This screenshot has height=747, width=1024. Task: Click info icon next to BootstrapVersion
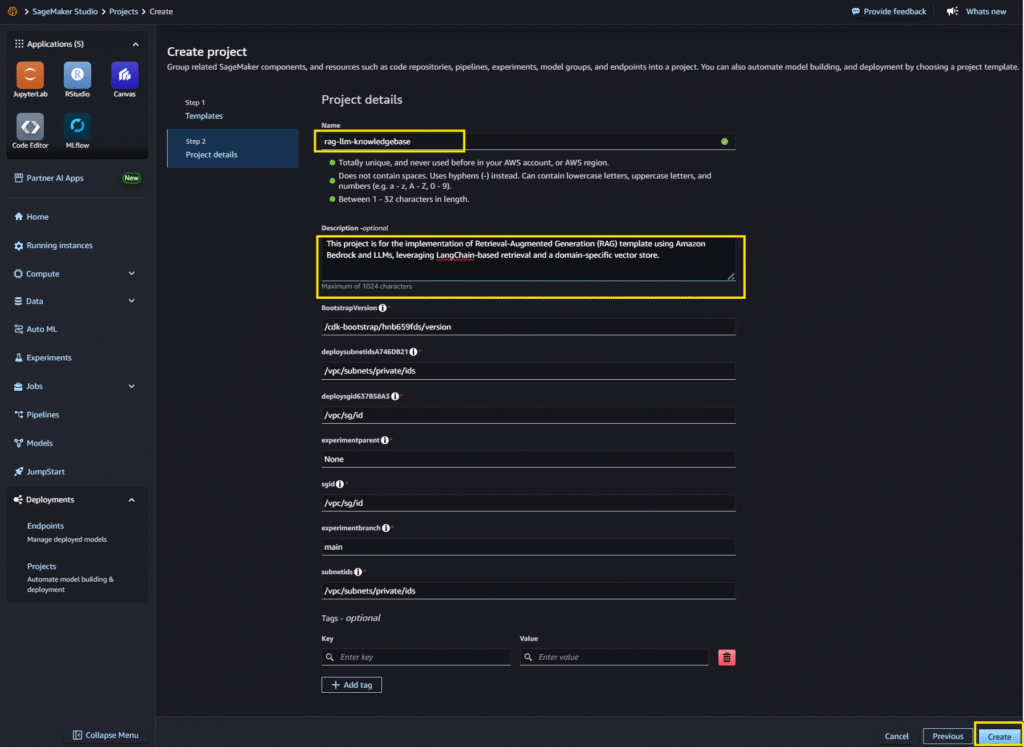383,308
